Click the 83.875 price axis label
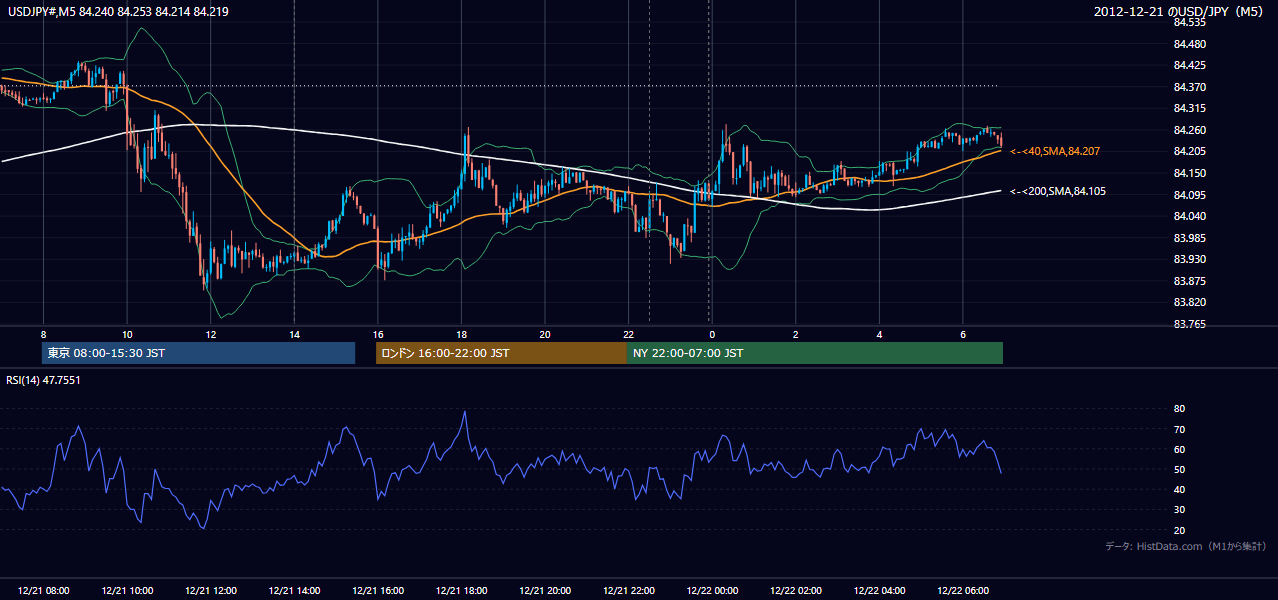The height and width of the screenshot is (600, 1278). coord(1191,281)
